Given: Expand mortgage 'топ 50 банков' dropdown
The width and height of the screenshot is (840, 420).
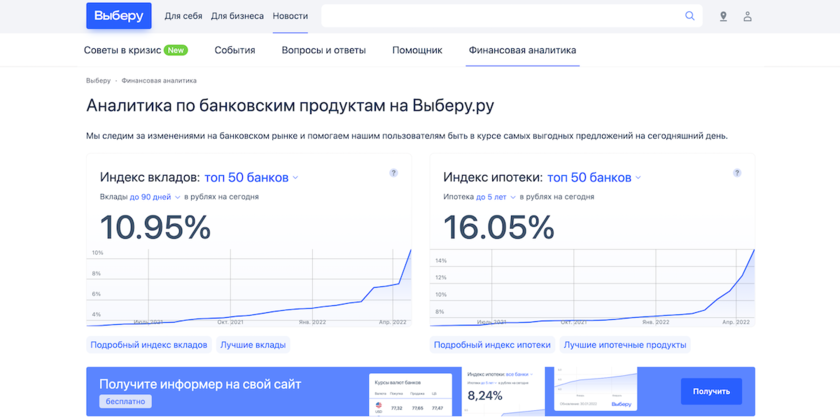Looking at the screenshot, I should click(594, 178).
